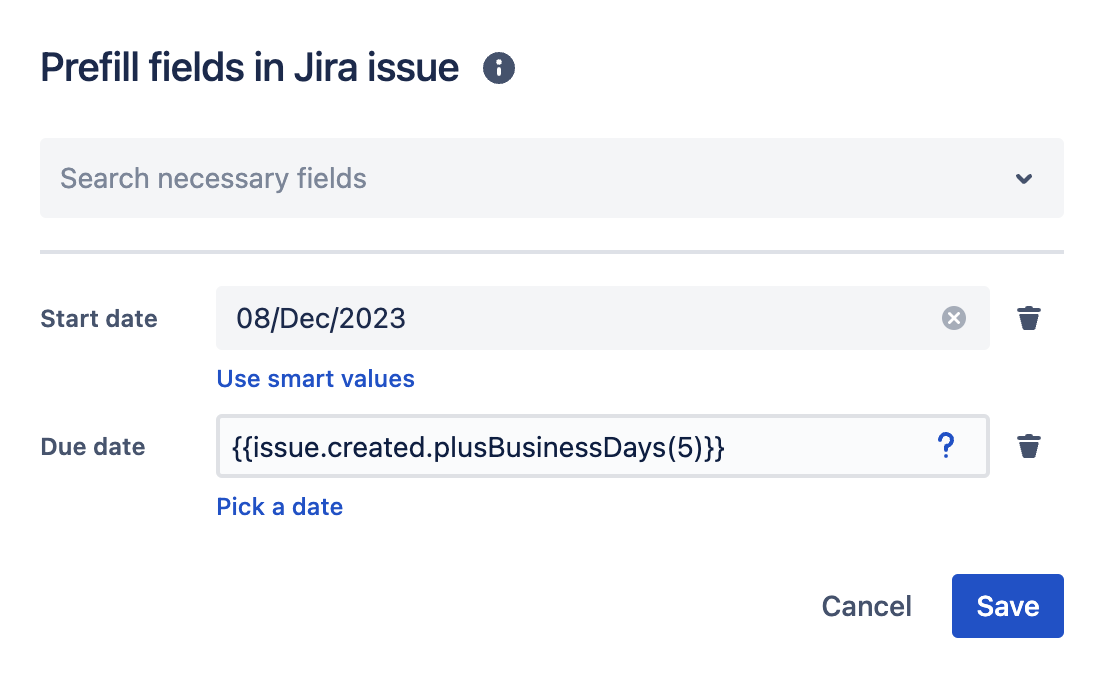1106x684 pixels.
Task: Focus the Search necessary fields placeholder text
Action: click(x=214, y=179)
